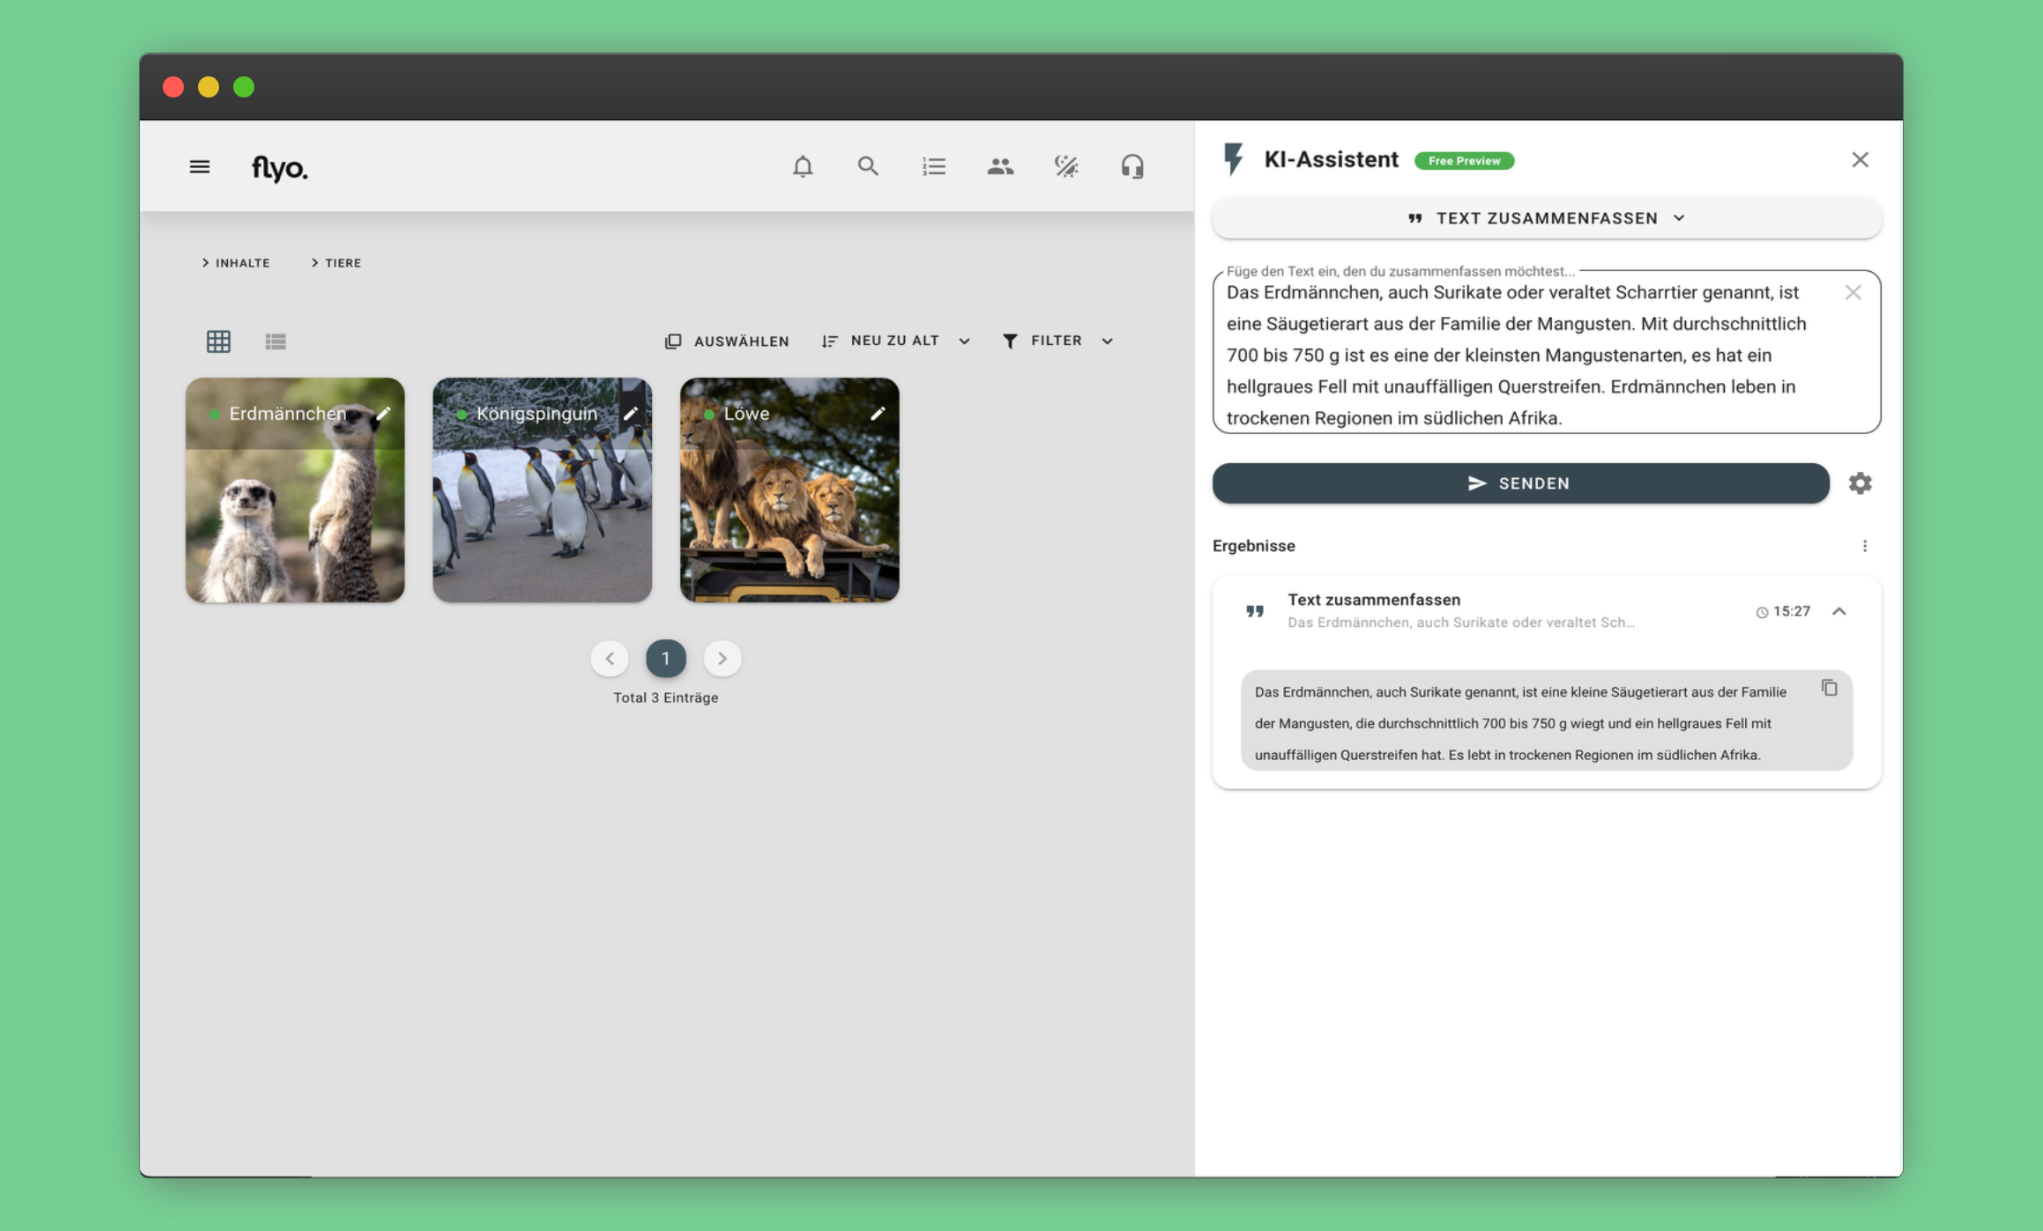Expand the FILTER options

coord(1057,340)
